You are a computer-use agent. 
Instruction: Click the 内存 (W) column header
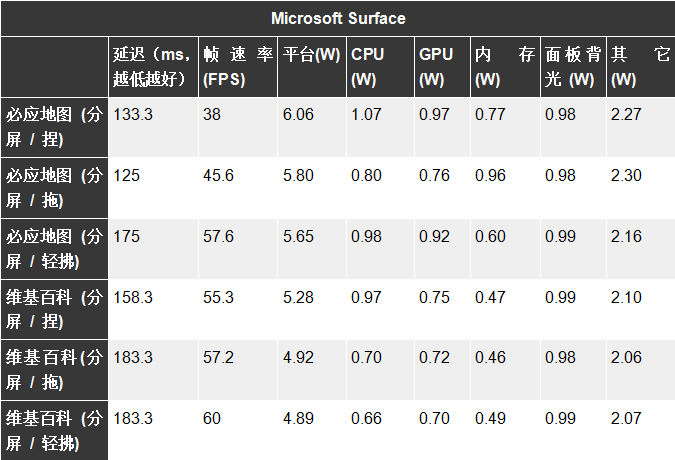(x=504, y=66)
